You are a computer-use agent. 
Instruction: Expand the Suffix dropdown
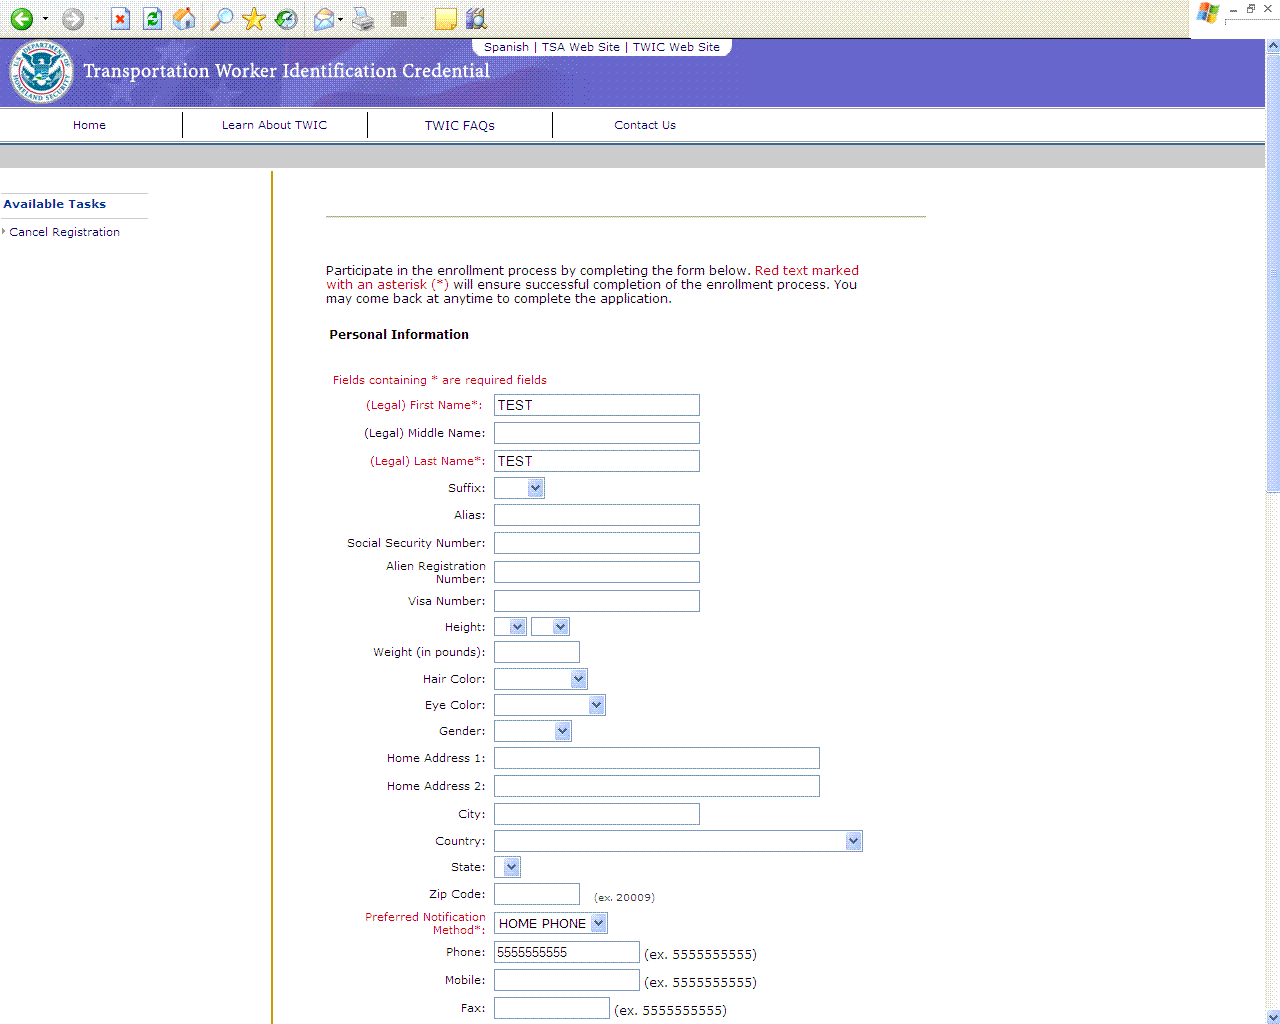click(535, 488)
